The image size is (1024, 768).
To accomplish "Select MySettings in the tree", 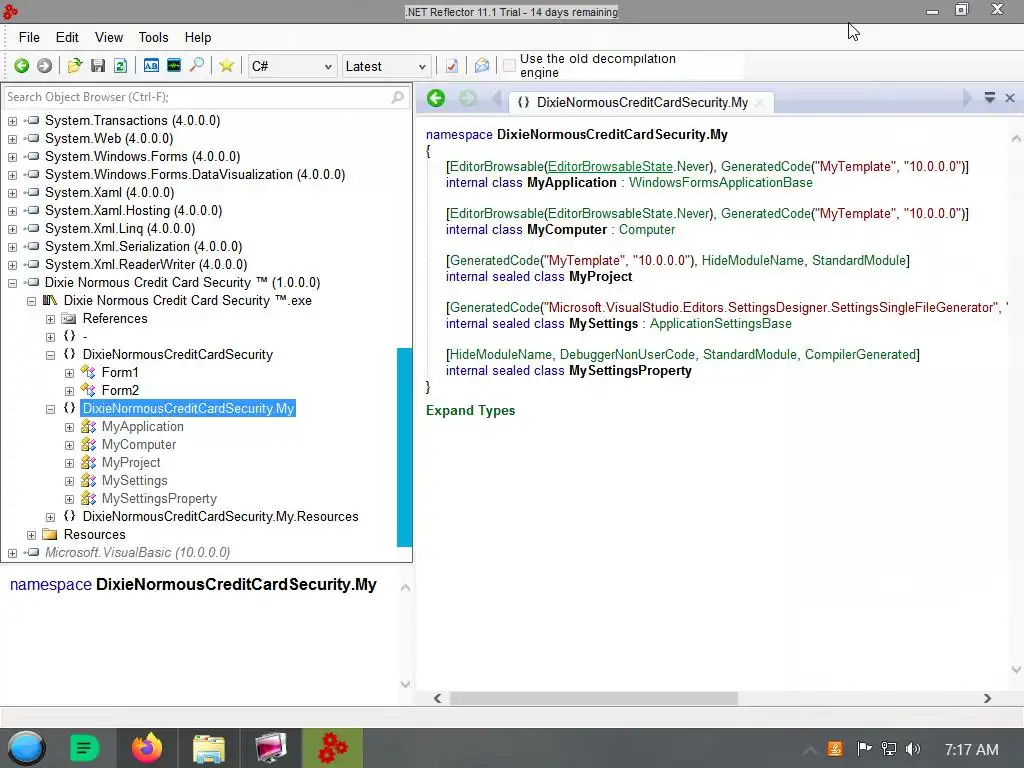I will (135, 481).
